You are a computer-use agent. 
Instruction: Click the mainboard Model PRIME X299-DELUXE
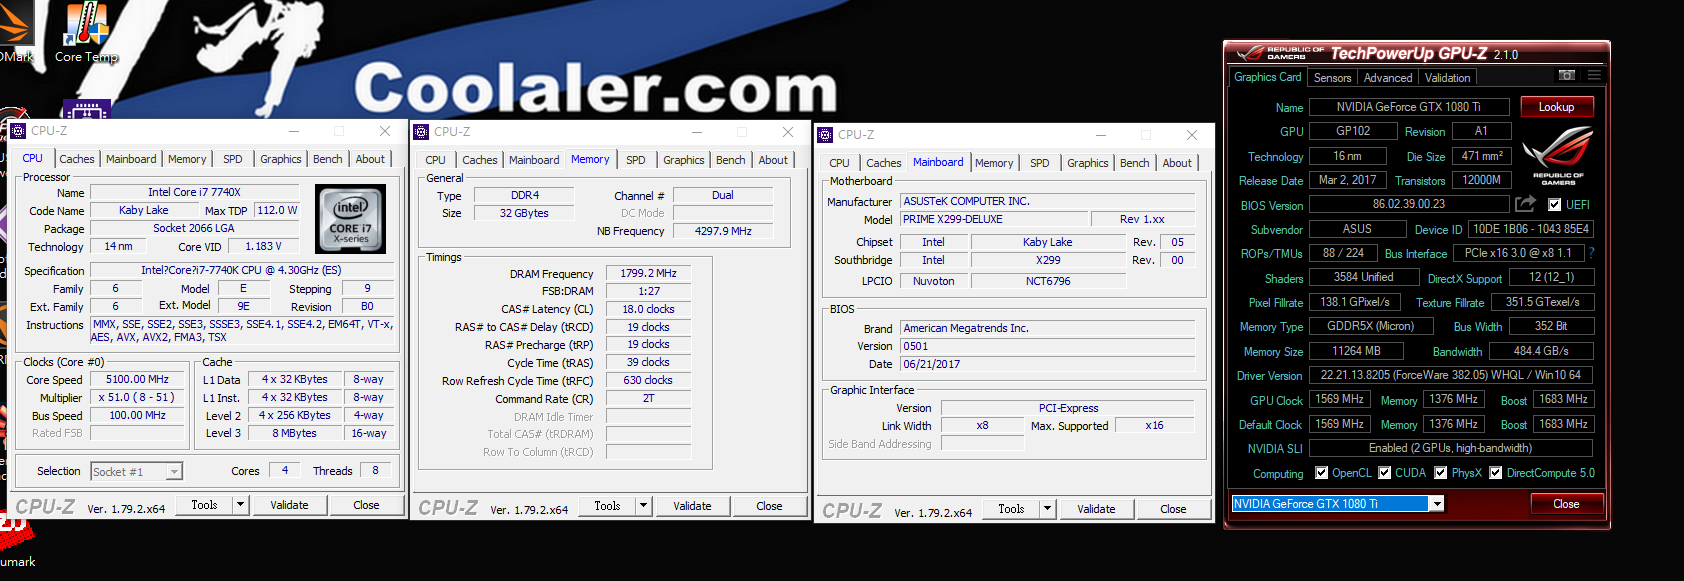(x=994, y=219)
